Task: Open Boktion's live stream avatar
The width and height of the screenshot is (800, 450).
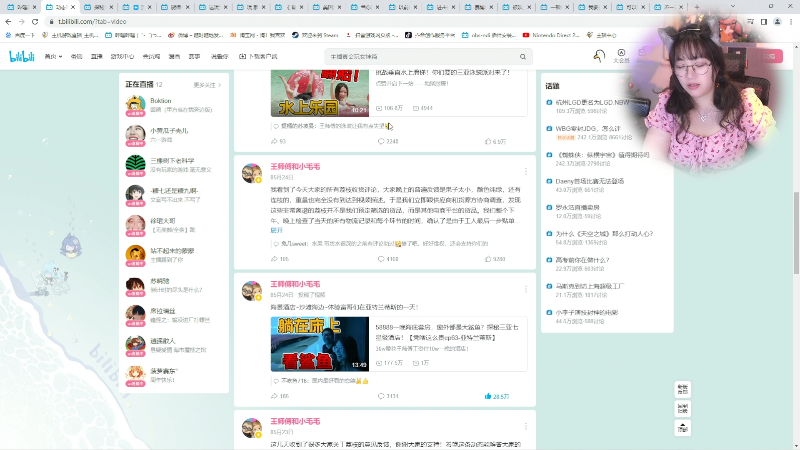Action: pyautogui.click(x=135, y=105)
